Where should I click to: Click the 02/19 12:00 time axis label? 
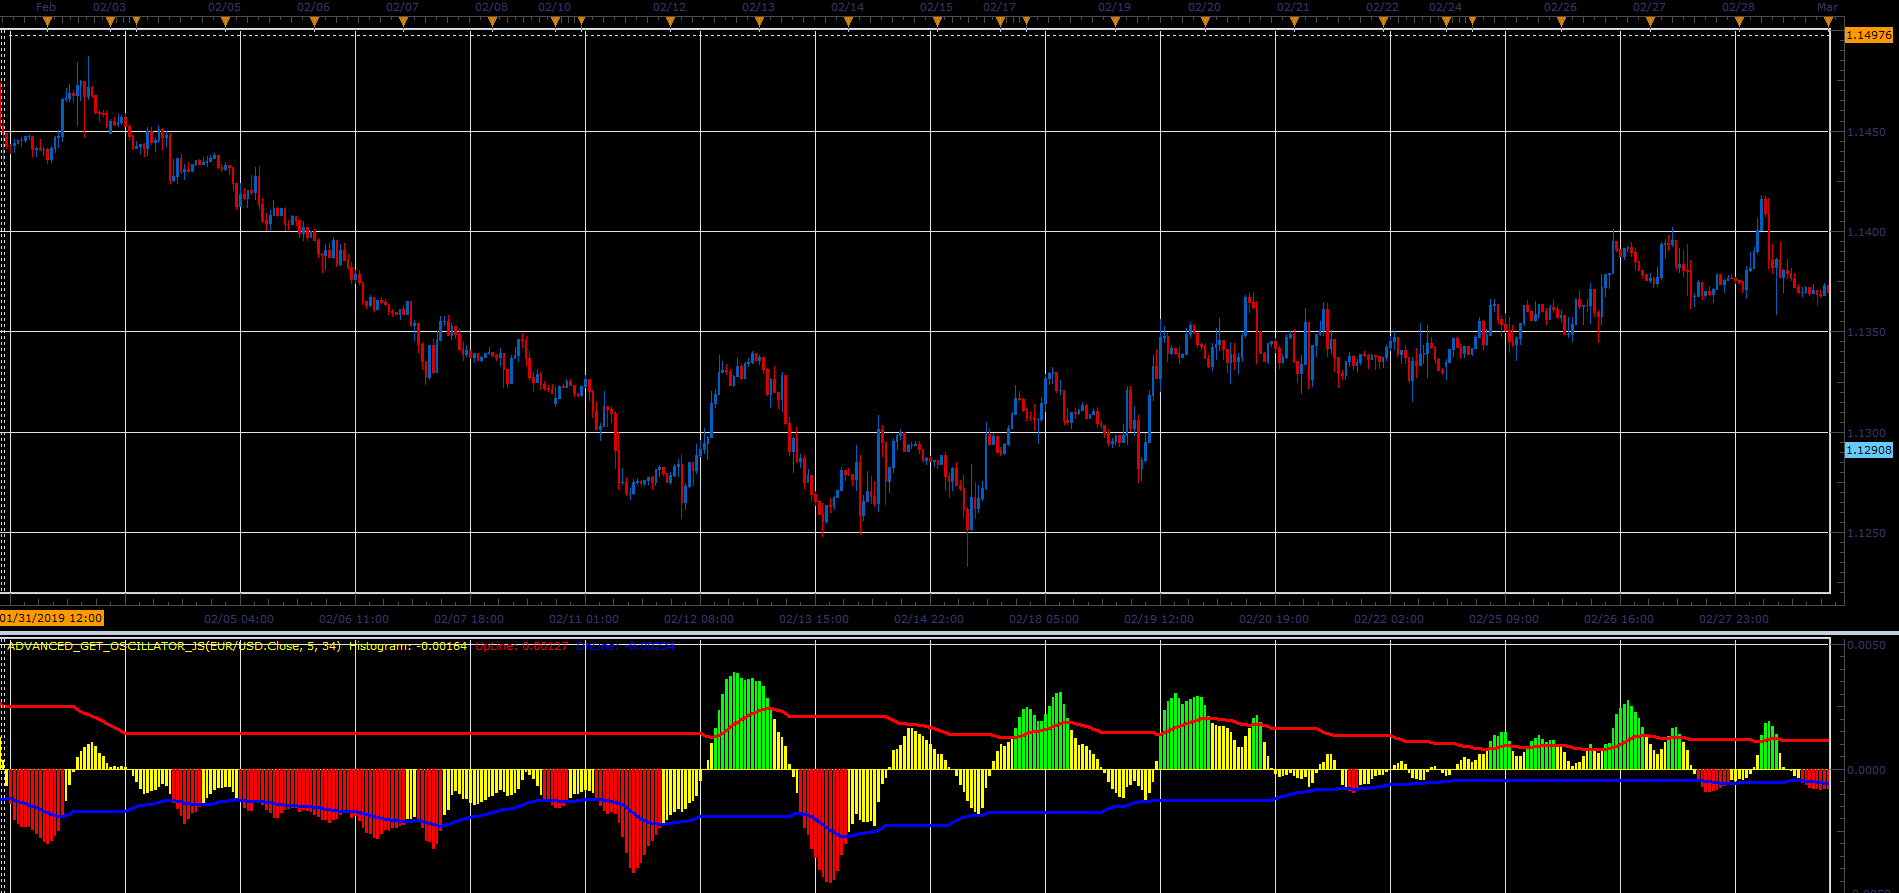1158,619
